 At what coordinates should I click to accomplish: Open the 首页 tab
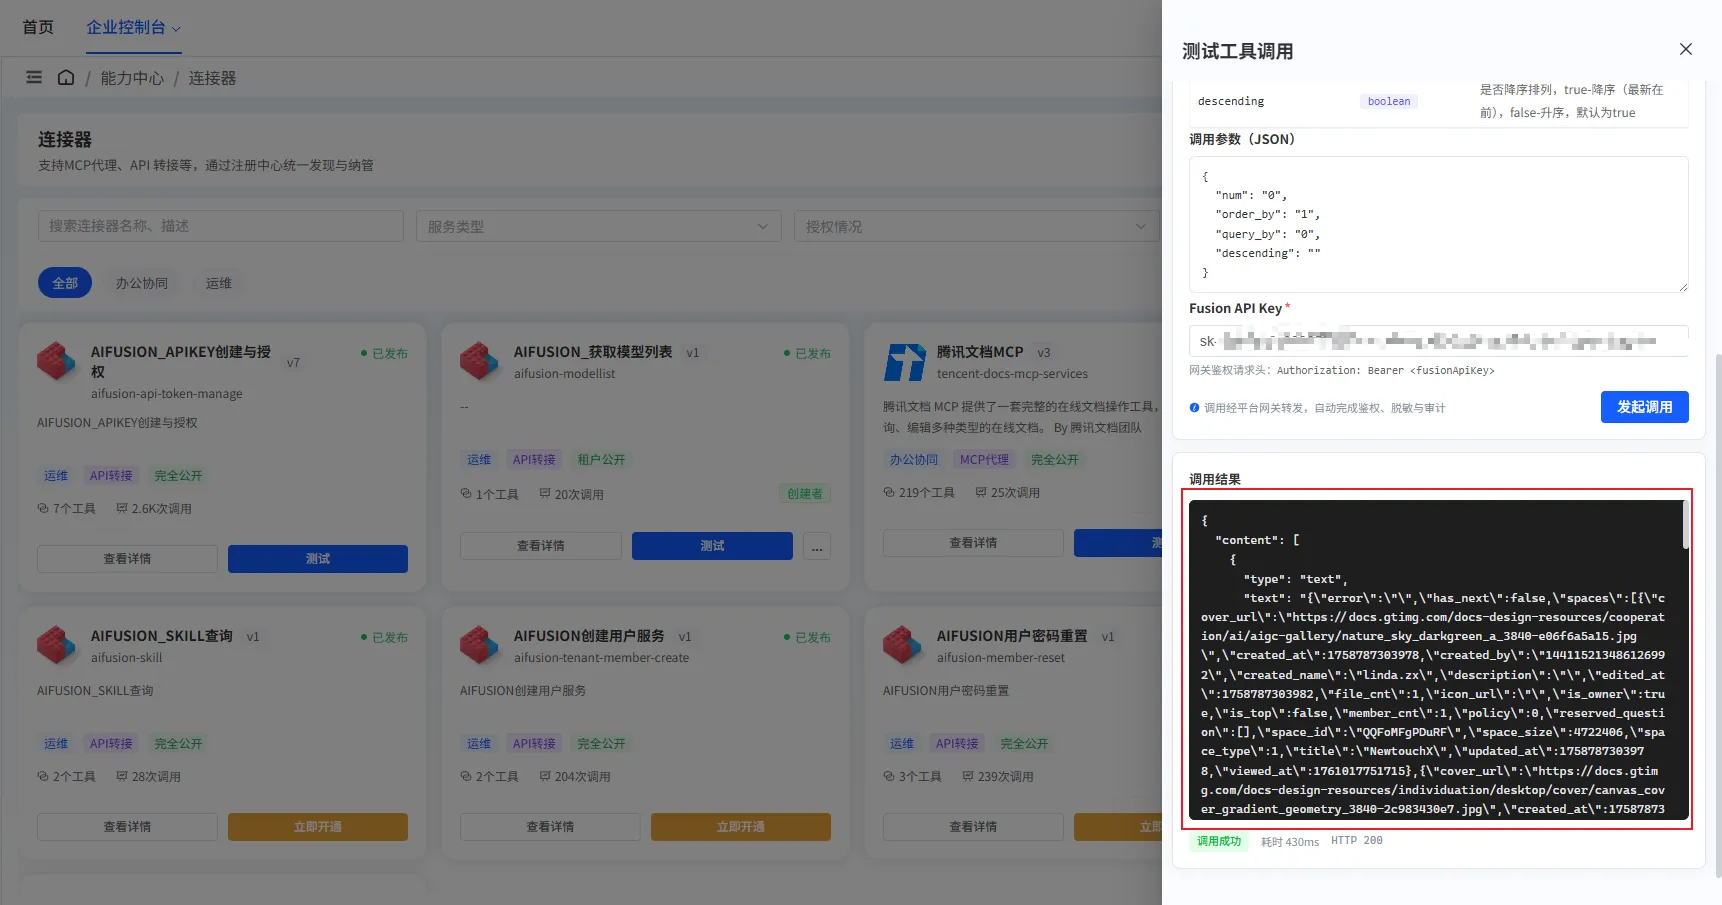[x=38, y=27]
